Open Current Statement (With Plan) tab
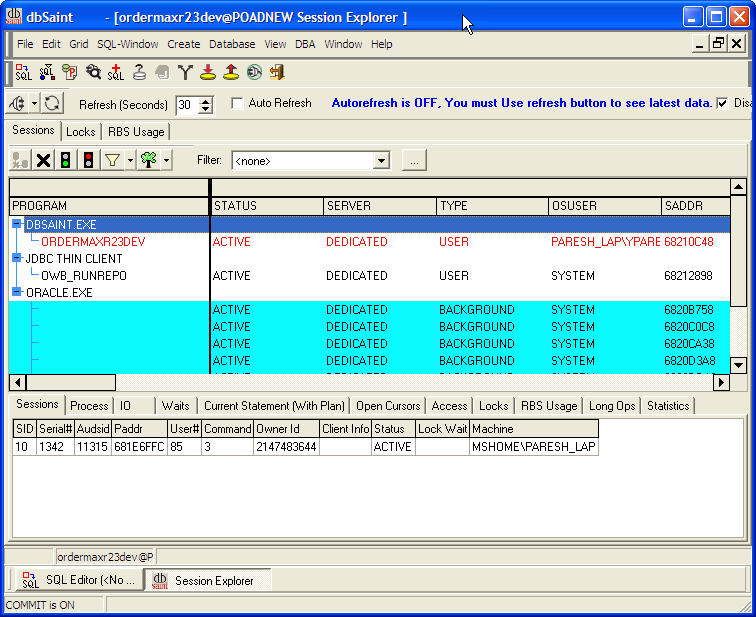The height and width of the screenshot is (617, 756). coord(274,406)
